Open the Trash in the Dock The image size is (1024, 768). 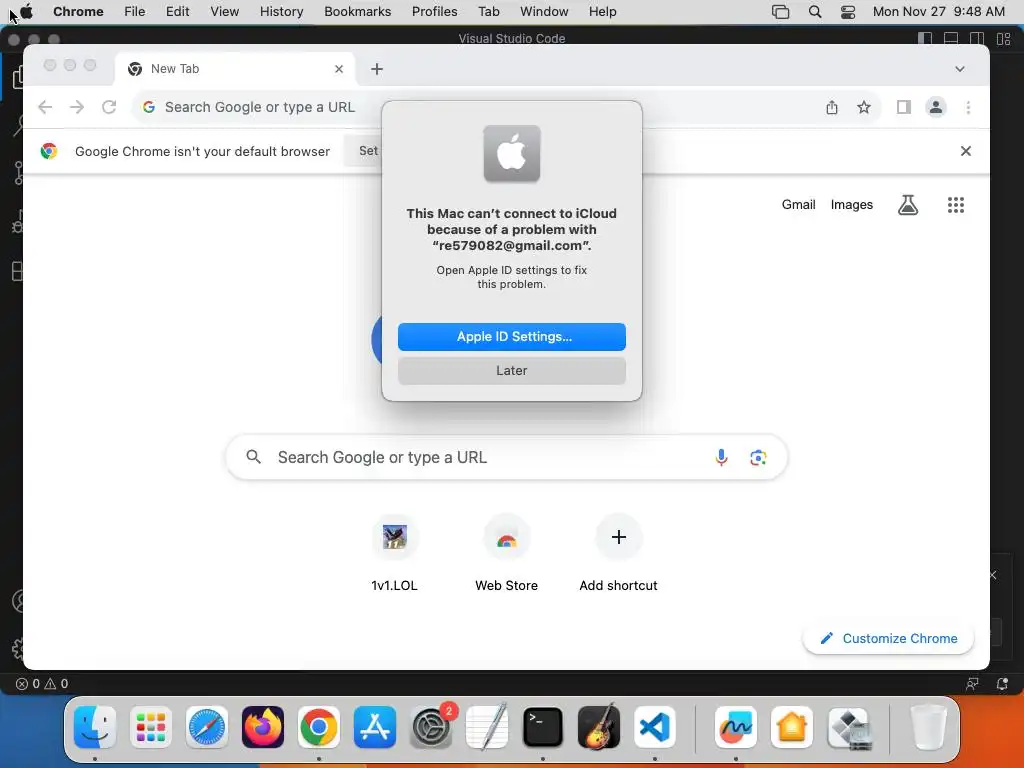coord(928,728)
